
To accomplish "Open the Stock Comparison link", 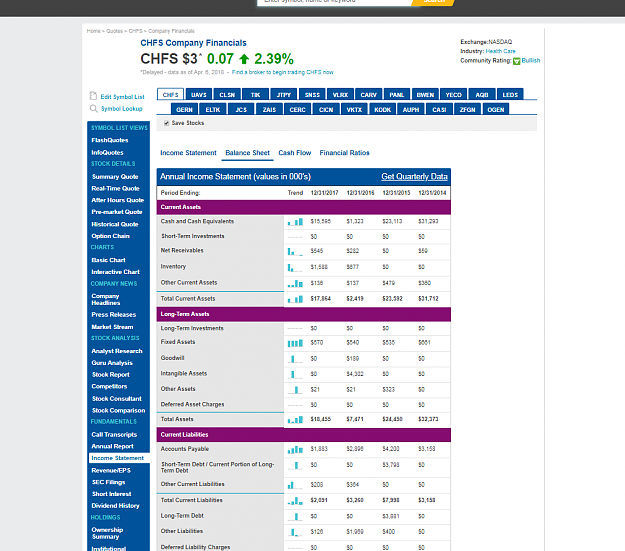I will pos(118,411).
